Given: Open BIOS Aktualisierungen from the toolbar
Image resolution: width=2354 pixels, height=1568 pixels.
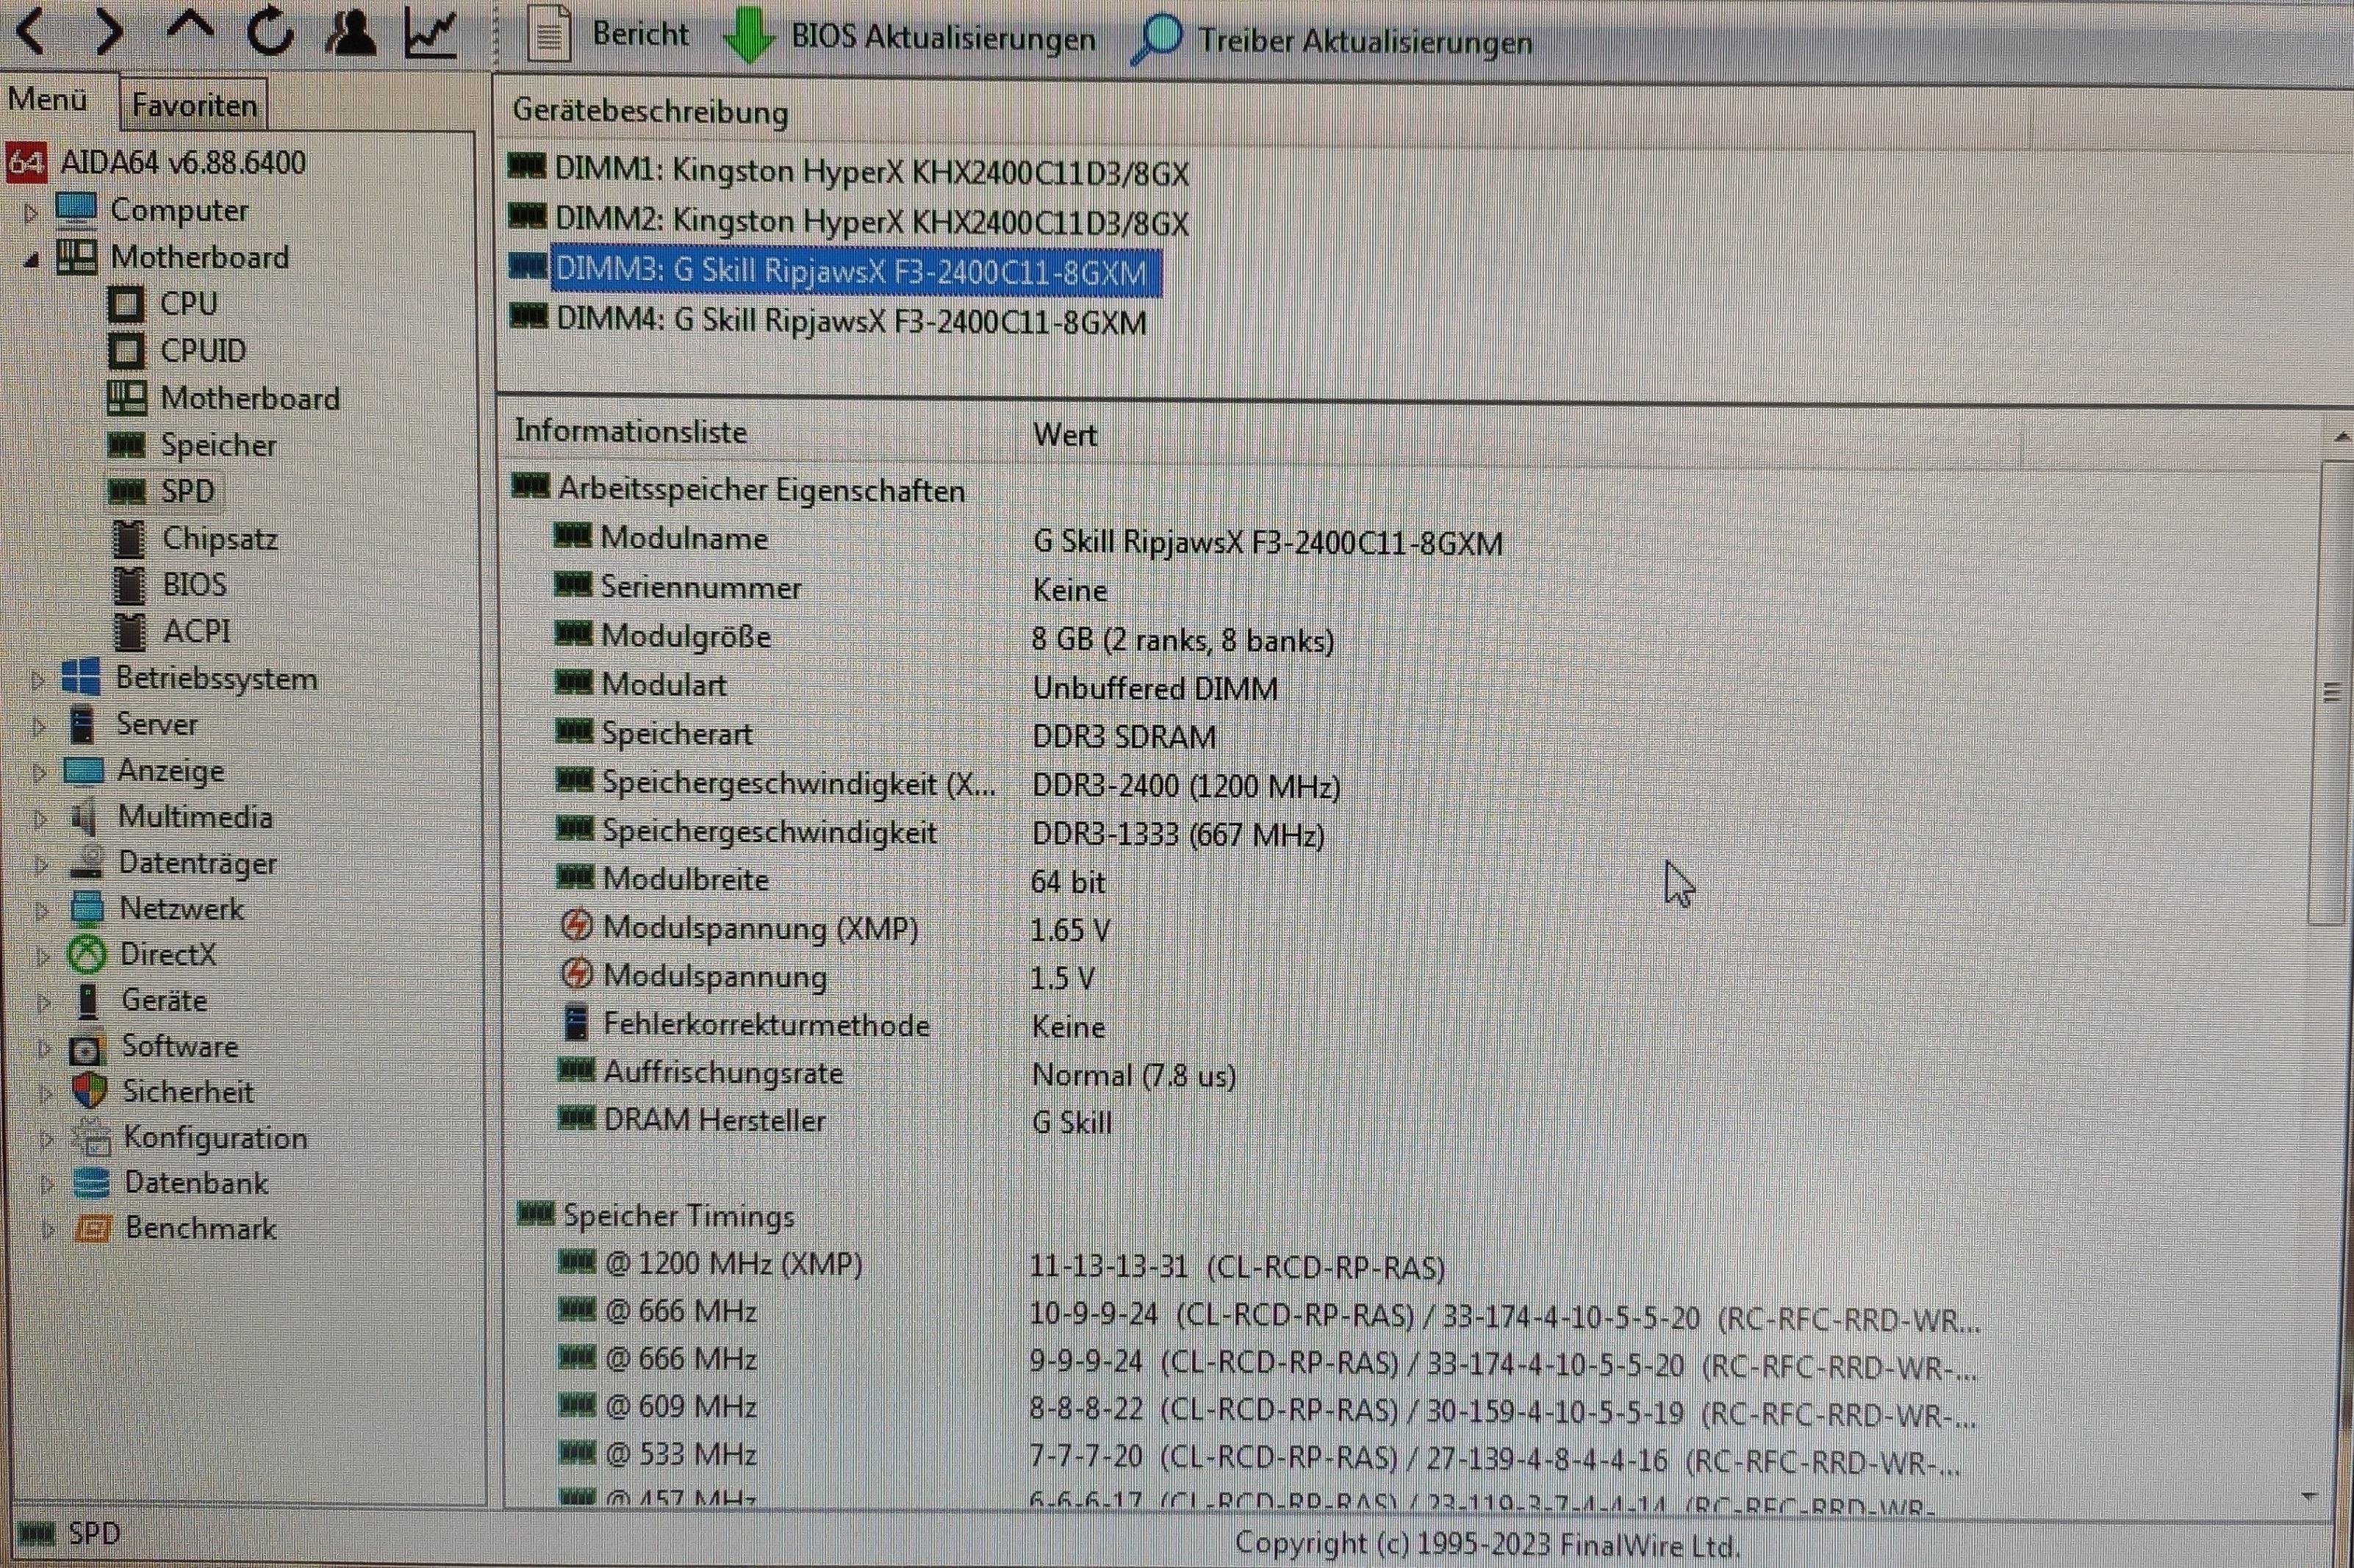Looking at the screenshot, I should [x=911, y=36].
